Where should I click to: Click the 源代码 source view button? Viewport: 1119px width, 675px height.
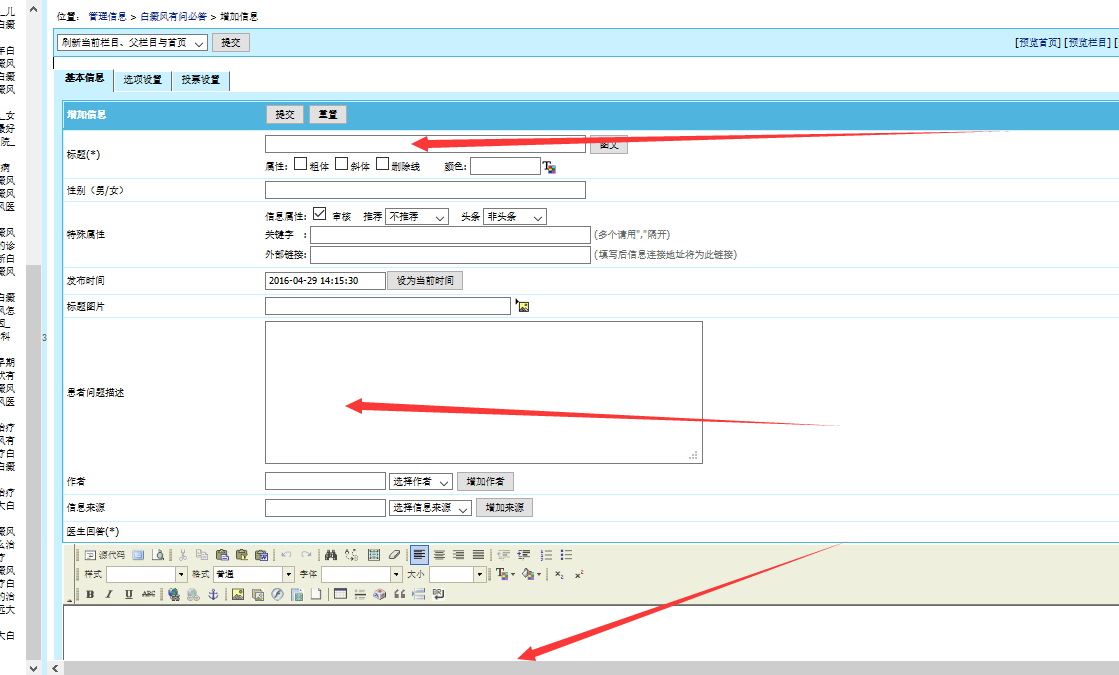coord(104,555)
